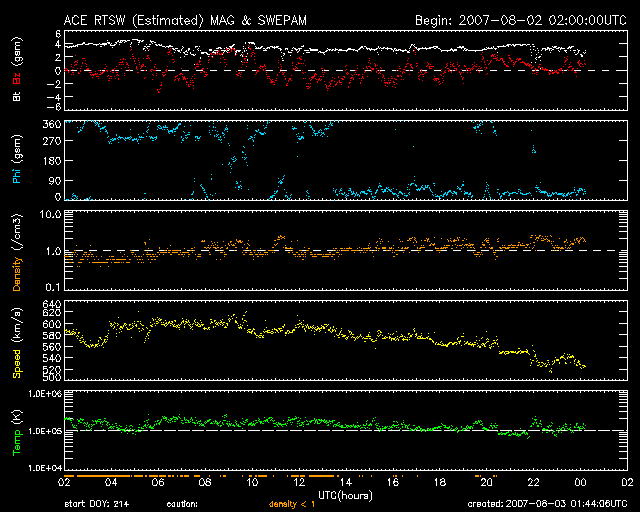Viewport: 640px width, 512px height.
Task: Click the orange density < 1 legend text
Action: point(295,503)
